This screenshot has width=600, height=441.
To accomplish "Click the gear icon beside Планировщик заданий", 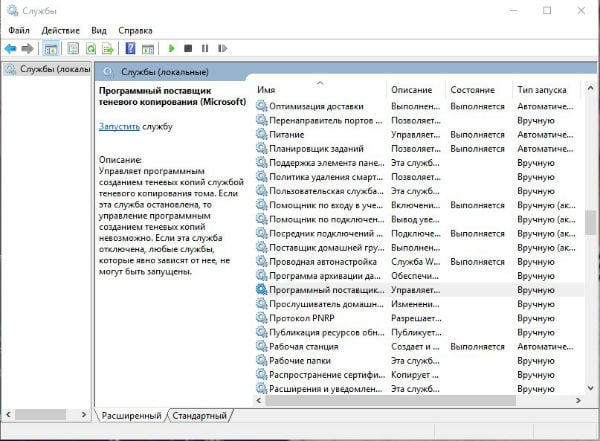I will tap(261, 148).
